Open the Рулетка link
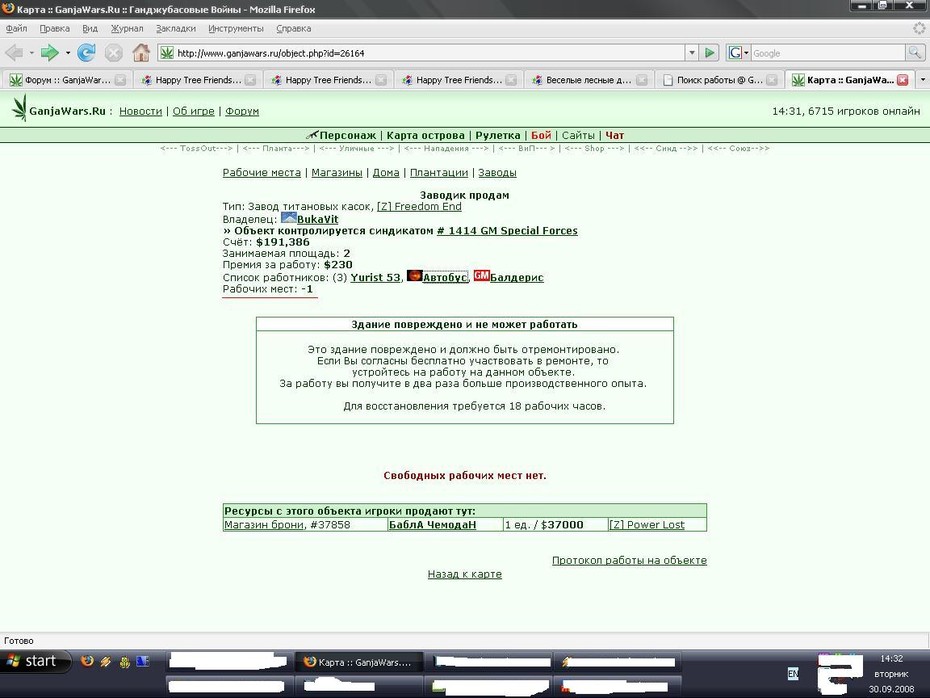 click(x=498, y=135)
